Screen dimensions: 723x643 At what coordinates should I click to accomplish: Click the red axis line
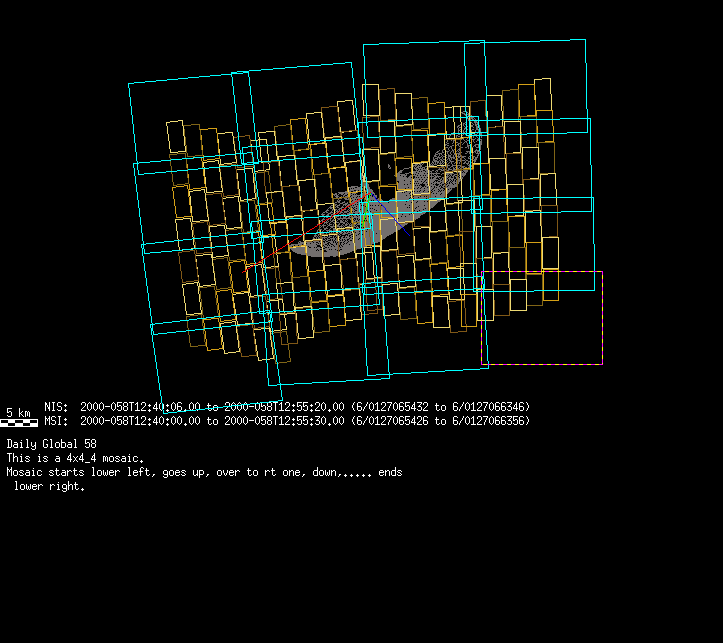point(300,241)
